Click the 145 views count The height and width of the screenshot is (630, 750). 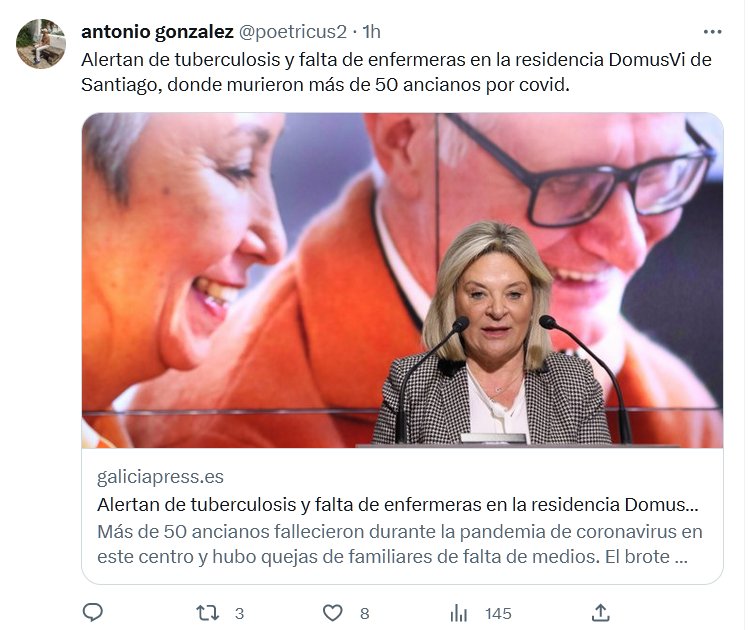click(x=498, y=614)
